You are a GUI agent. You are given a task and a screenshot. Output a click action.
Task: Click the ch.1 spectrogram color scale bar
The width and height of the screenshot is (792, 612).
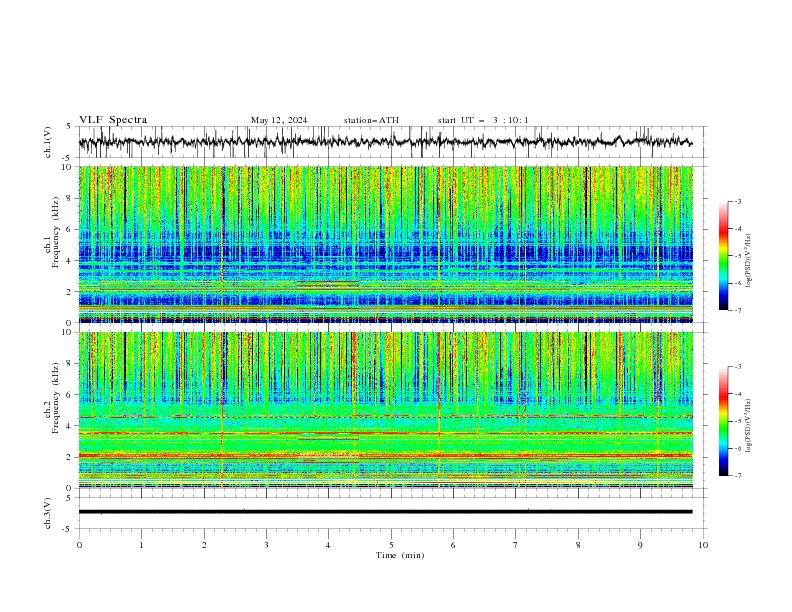coord(723,256)
